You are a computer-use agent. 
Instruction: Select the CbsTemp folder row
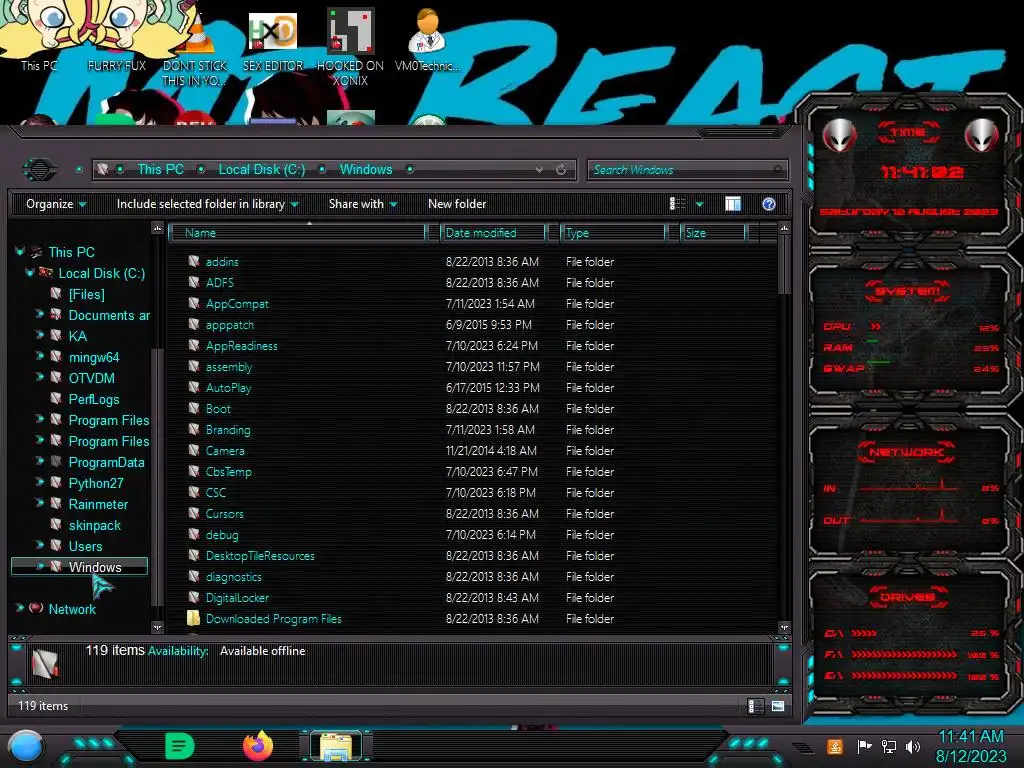(x=470, y=472)
